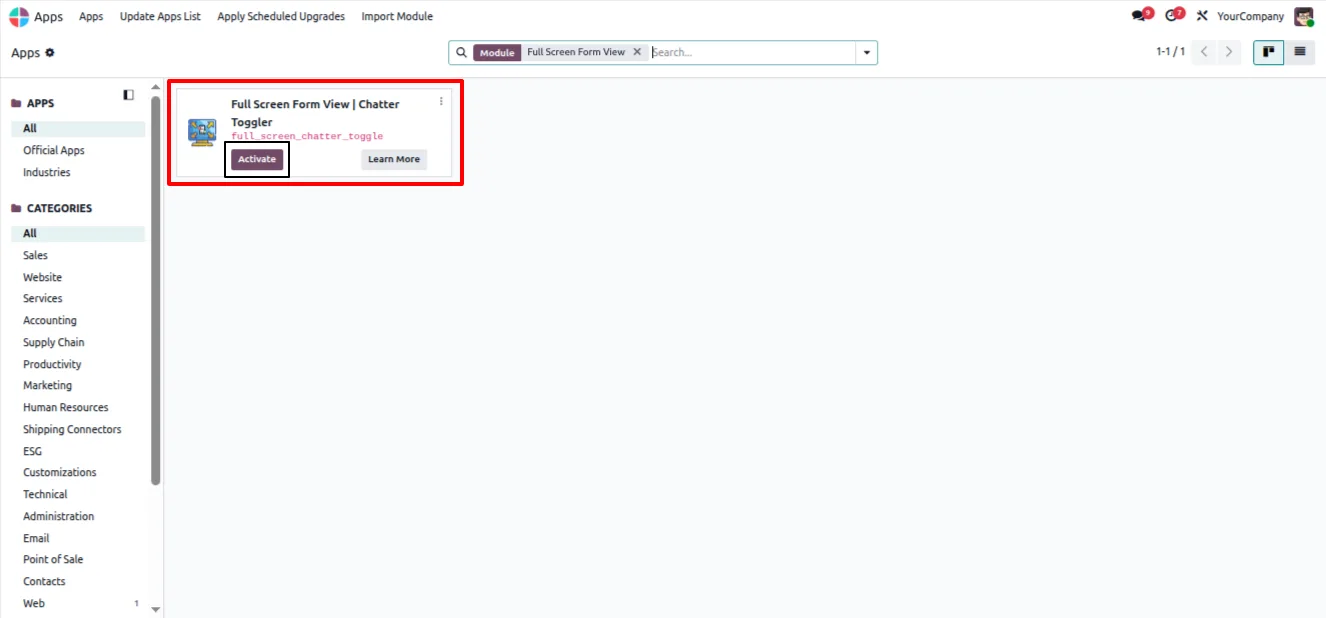This screenshot has width=1326, height=618.
Task: Open the module card three-dot menu
Action: 441,101
